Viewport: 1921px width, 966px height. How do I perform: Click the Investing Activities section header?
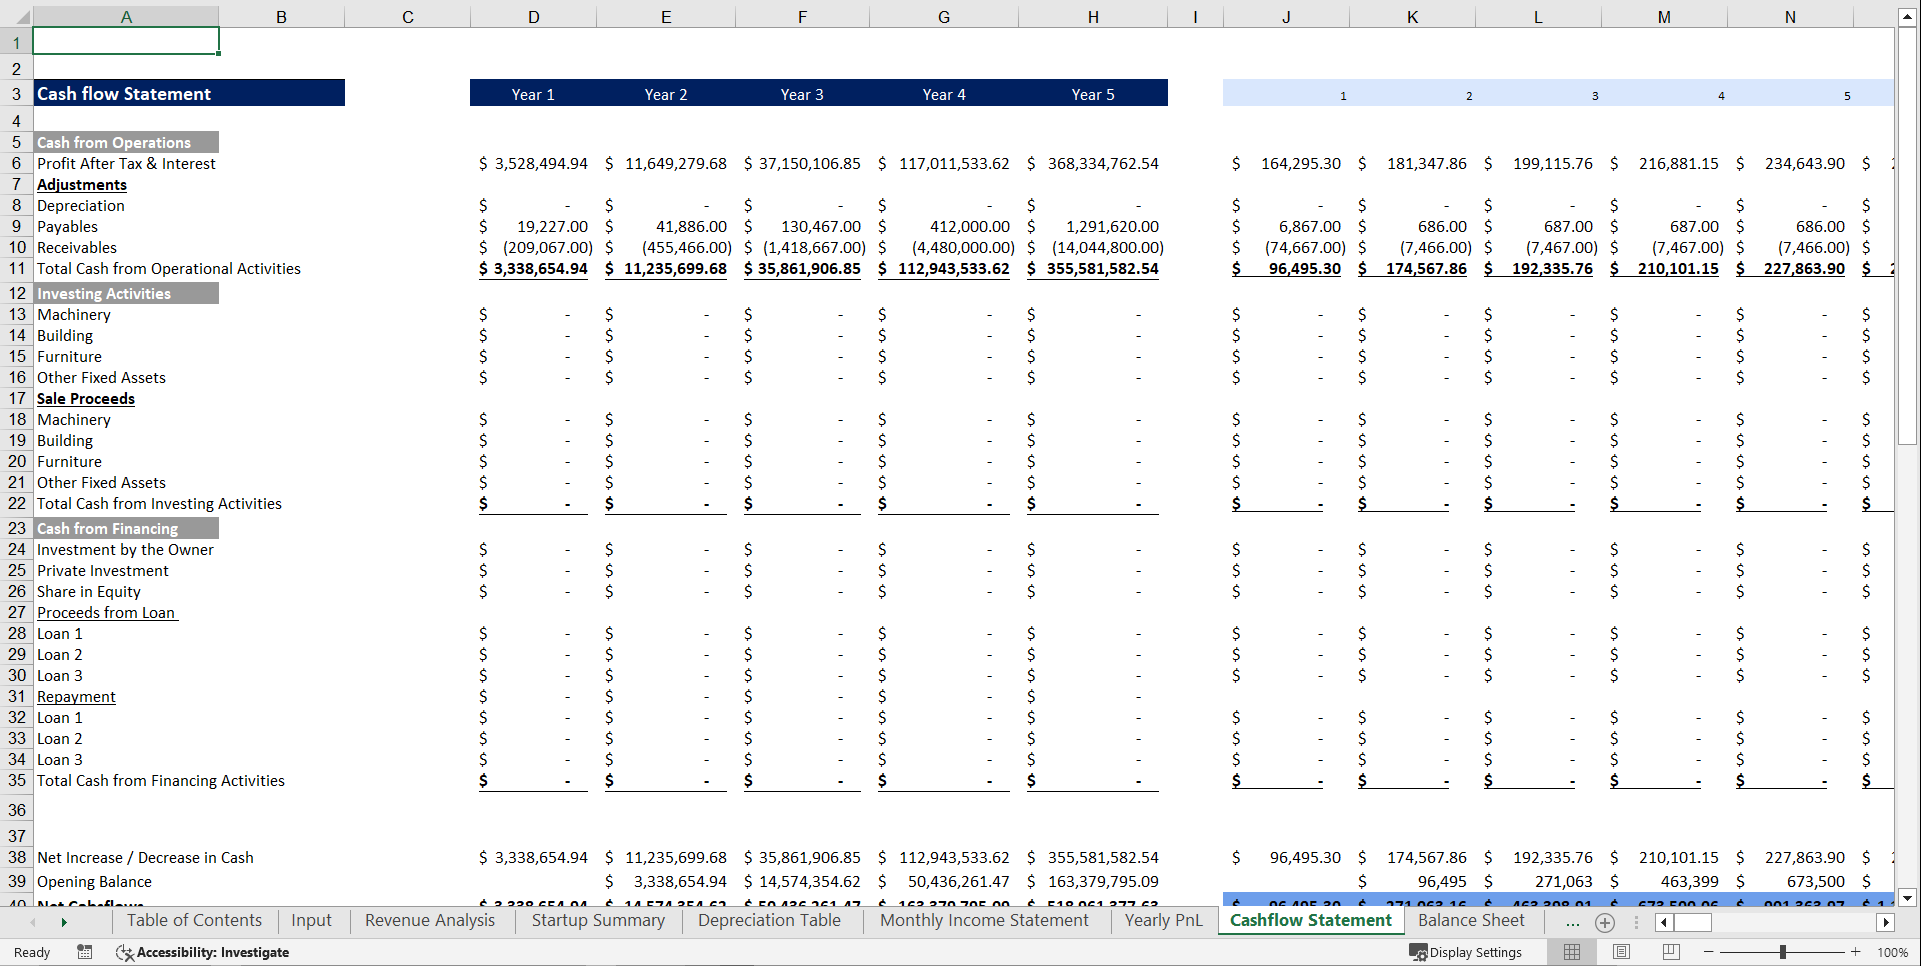pos(126,293)
